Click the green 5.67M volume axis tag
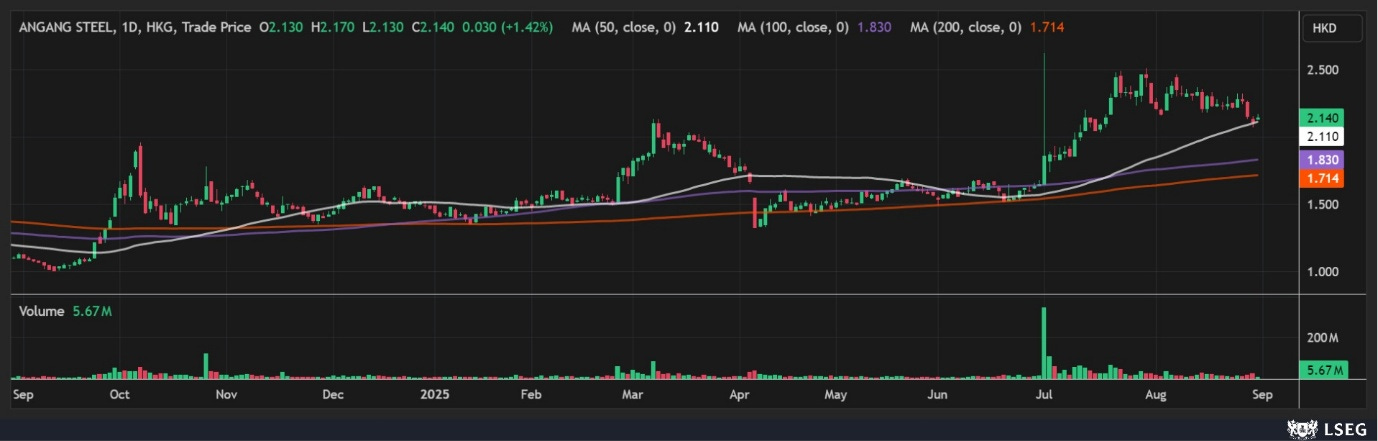The width and height of the screenshot is (1378, 441). click(x=1324, y=370)
